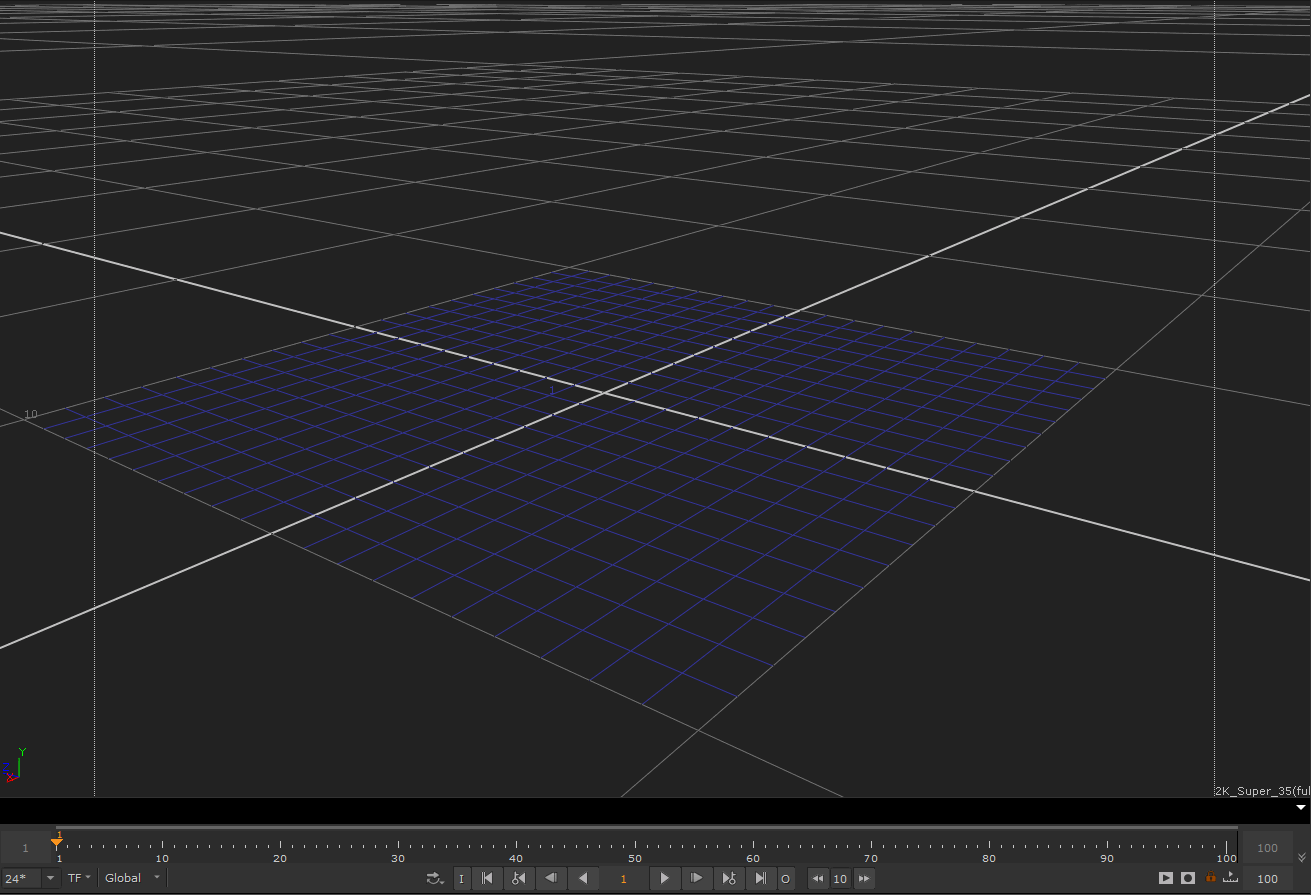Screen dimensions: 1311x895
Task: Click the current frame number field
Action: pos(623,878)
